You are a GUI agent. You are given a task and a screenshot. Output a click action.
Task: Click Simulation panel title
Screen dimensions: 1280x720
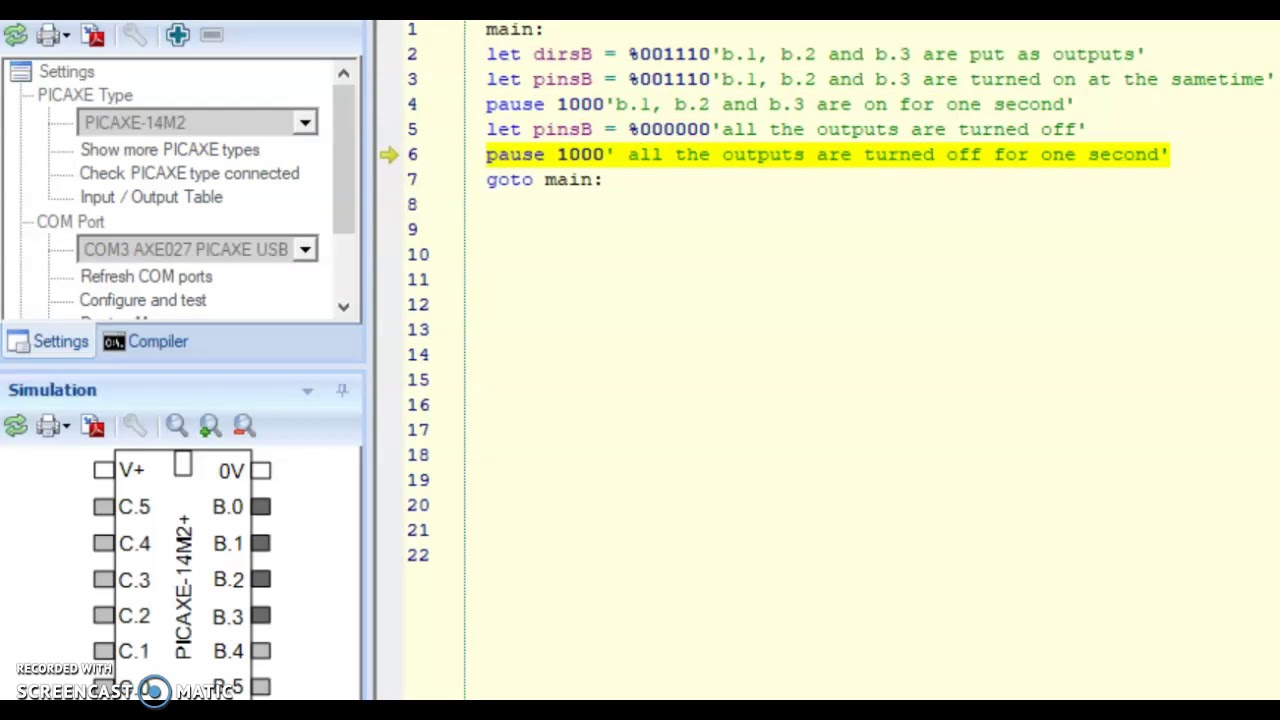53,390
